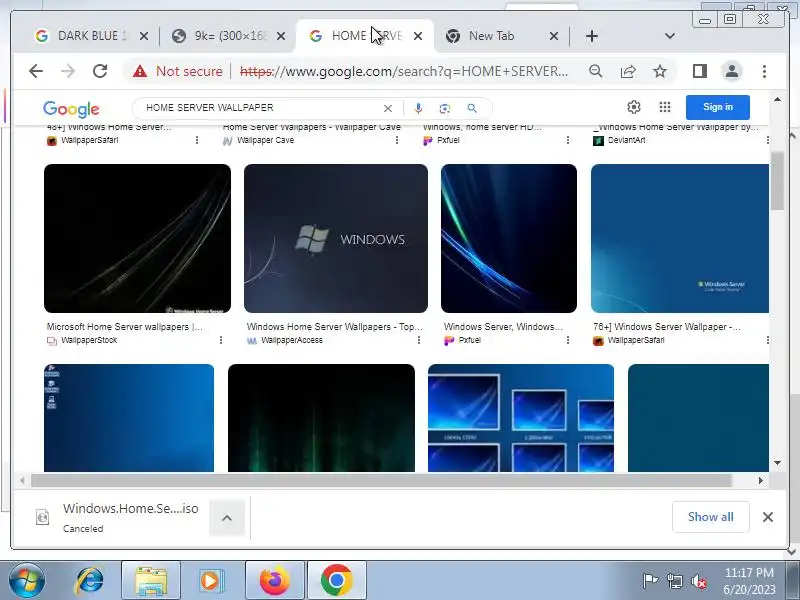This screenshot has height=600, width=800.
Task: Open Windows Explorer from taskbar
Action: pyautogui.click(x=151, y=580)
